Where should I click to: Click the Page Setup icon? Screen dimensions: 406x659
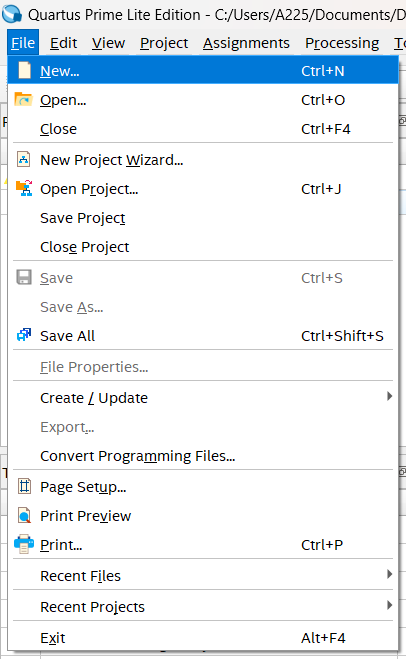coord(24,486)
